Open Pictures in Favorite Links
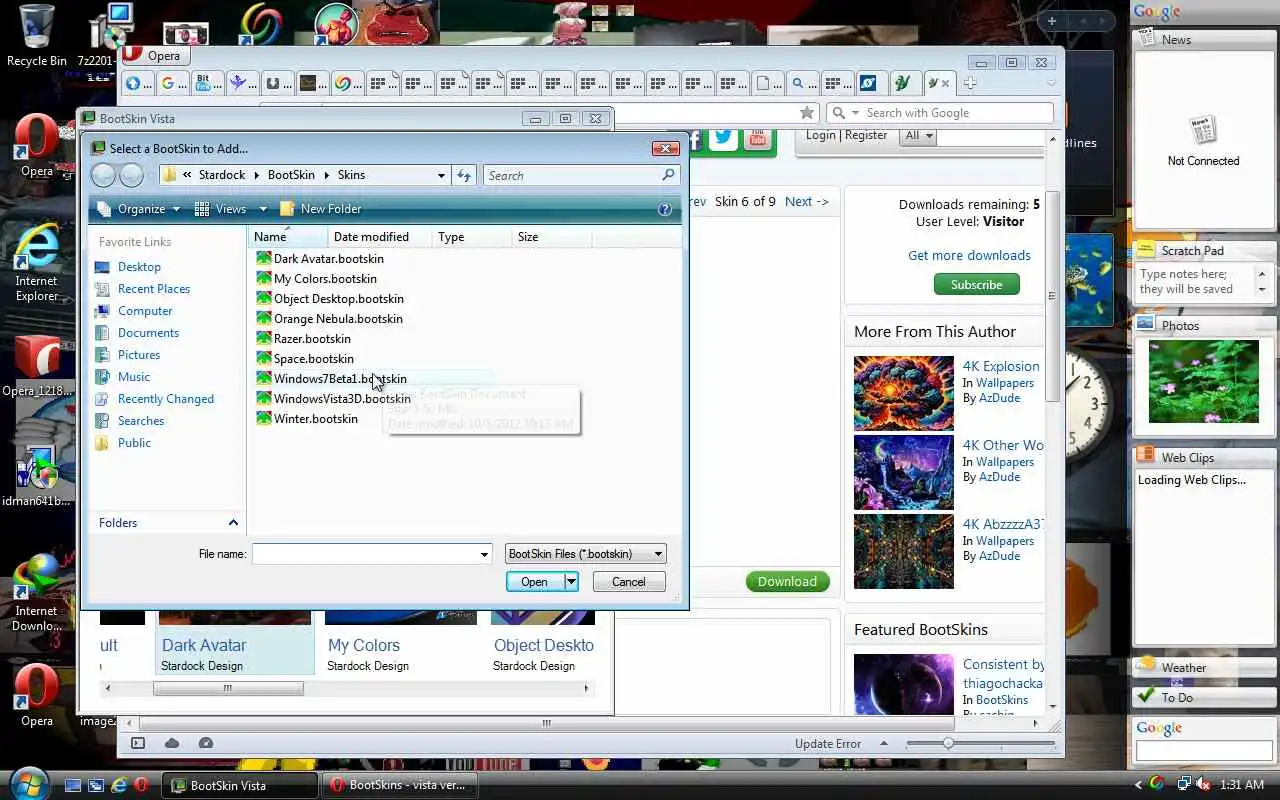This screenshot has height=800, width=1280. tap(139, 355)
